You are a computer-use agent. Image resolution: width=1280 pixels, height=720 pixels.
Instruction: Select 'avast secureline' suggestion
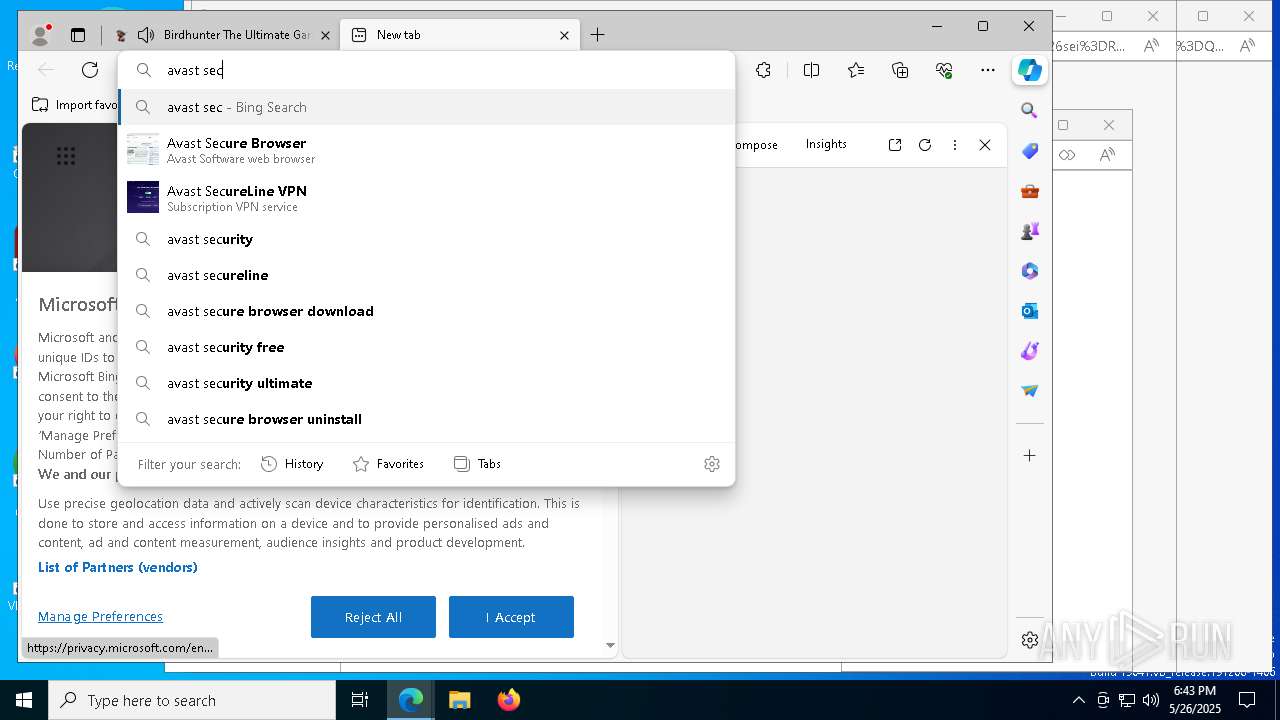point(427,275)
